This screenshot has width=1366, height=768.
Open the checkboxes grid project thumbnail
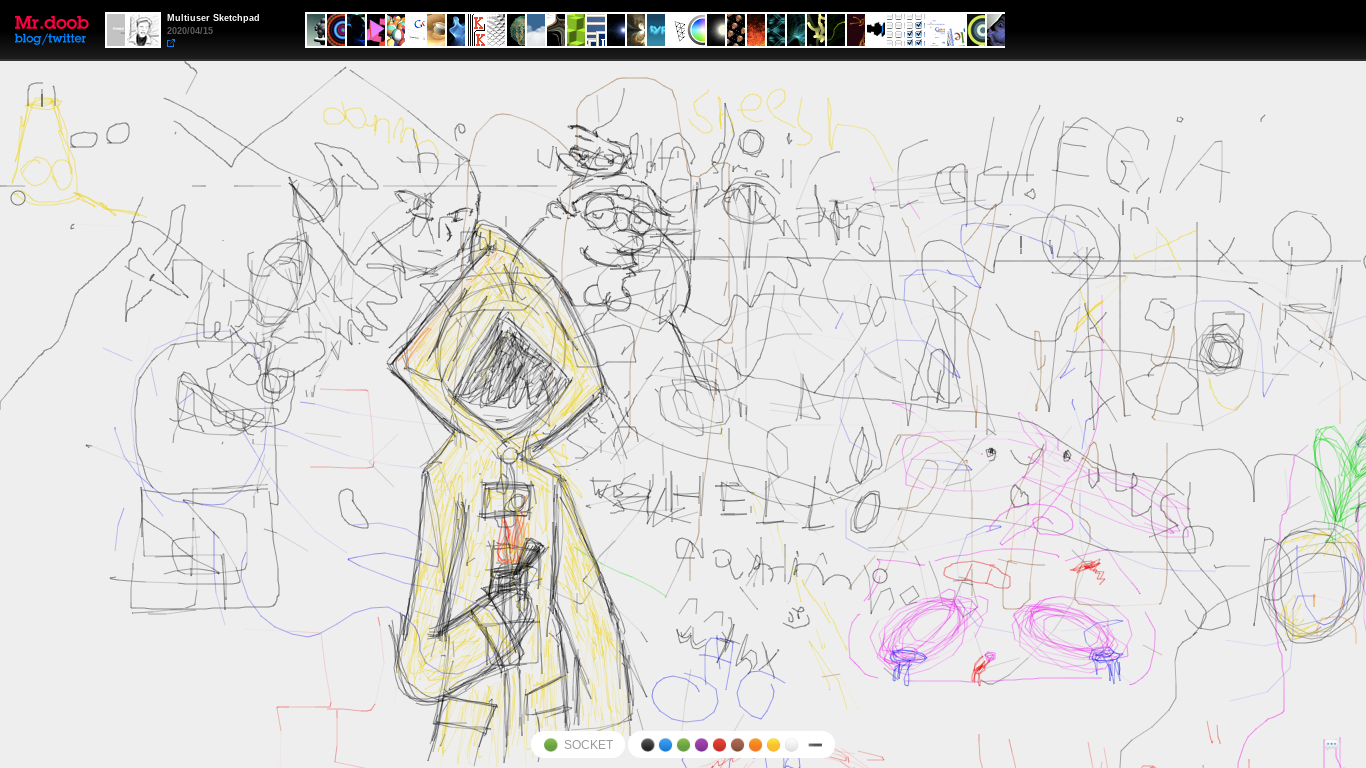[x=906, y=30]
